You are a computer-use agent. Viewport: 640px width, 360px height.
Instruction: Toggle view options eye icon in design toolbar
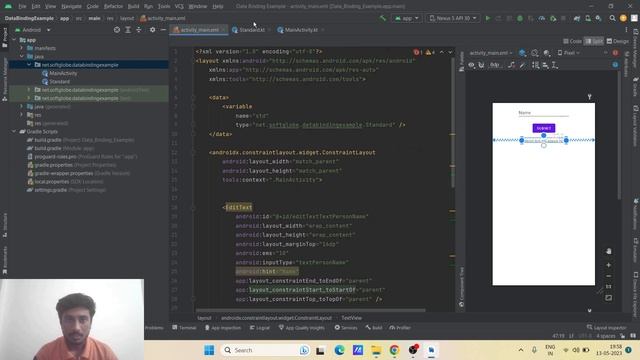[471, 65]
